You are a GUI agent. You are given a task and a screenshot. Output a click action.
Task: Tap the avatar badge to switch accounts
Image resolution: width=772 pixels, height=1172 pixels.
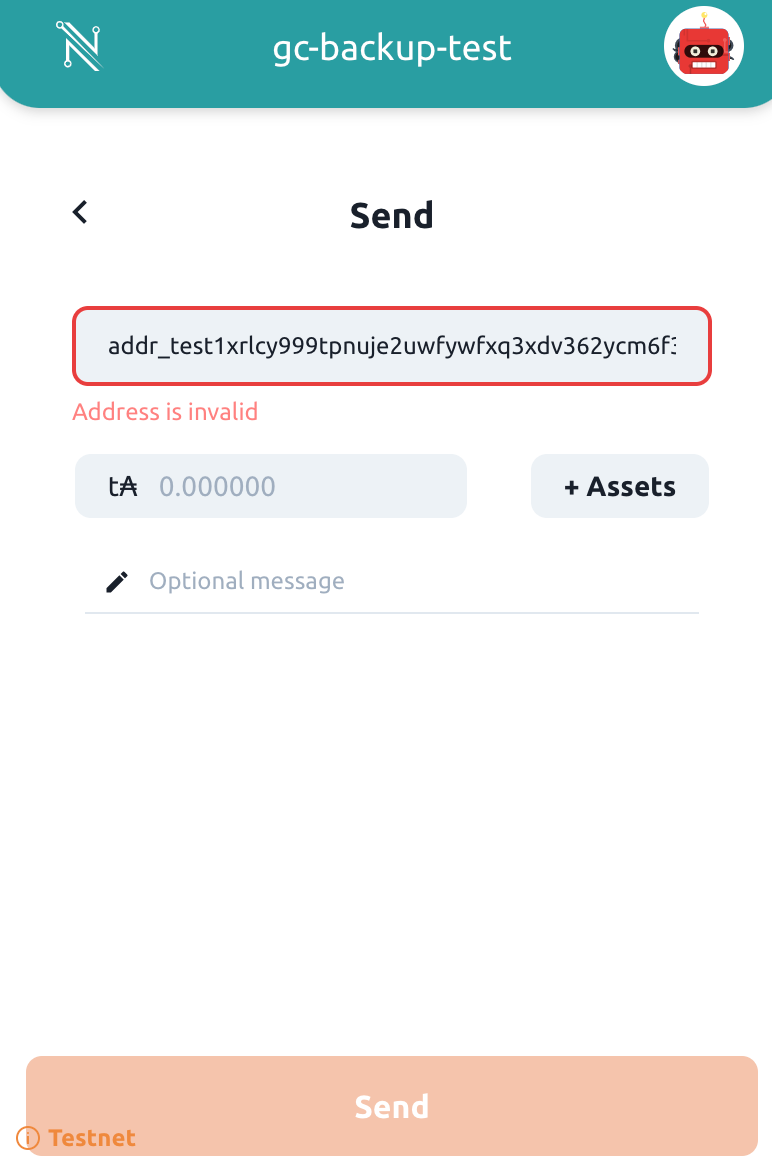704,45
